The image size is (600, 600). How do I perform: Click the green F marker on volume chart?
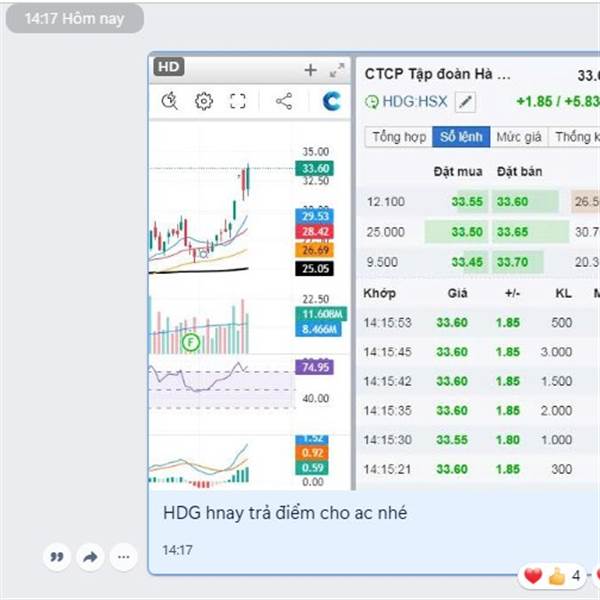(x=191, y=342)
